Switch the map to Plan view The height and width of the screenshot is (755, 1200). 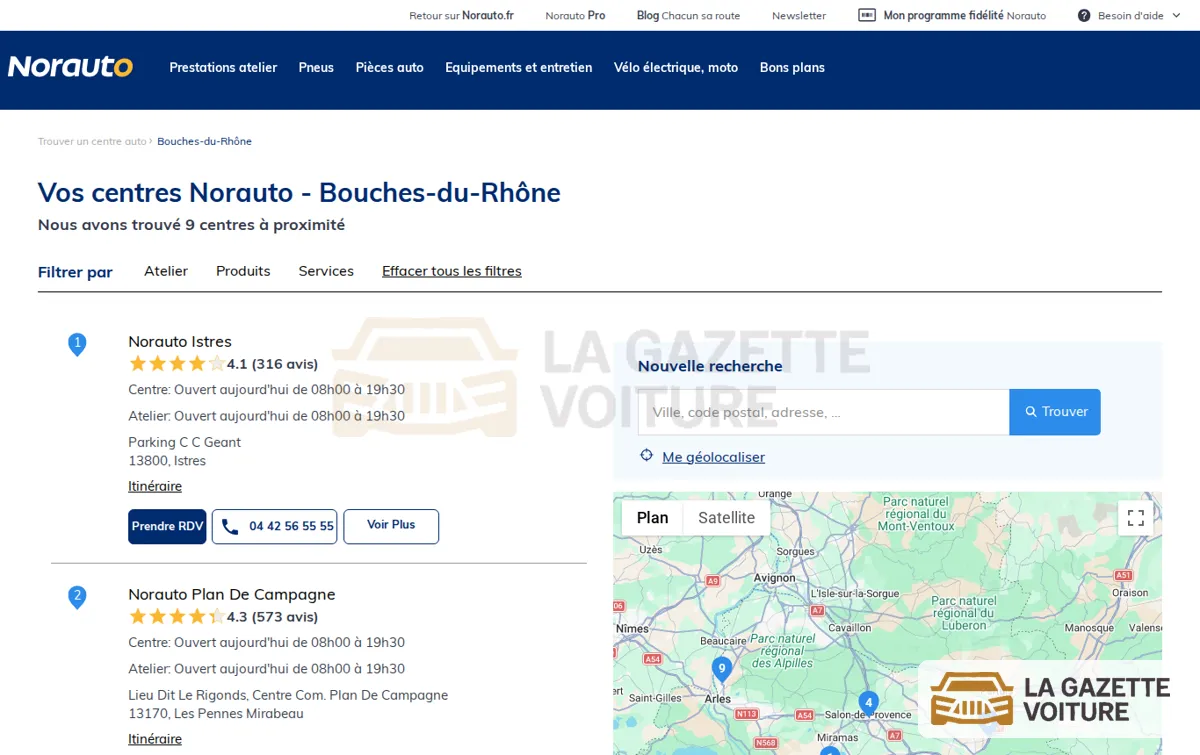(652, 518)
